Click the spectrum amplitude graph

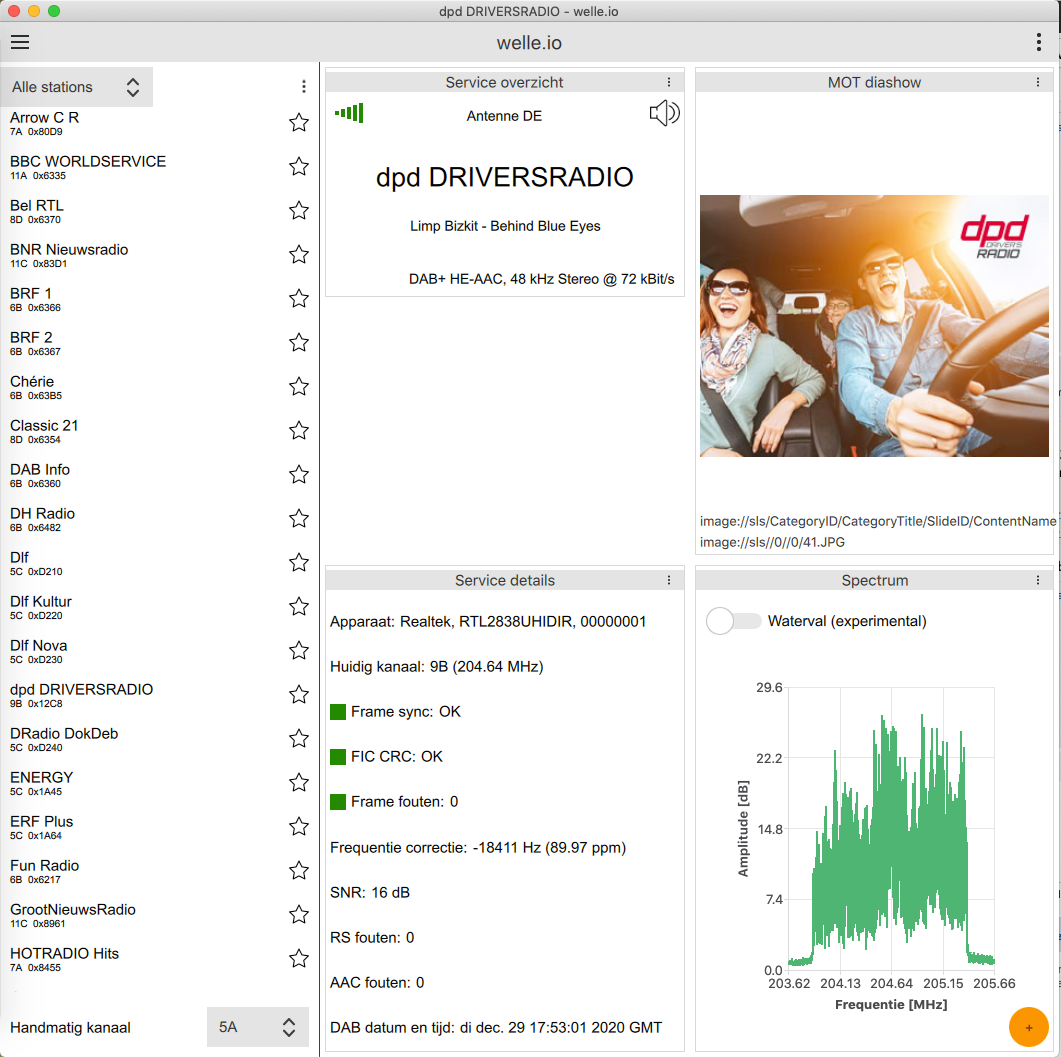(891, 828)
